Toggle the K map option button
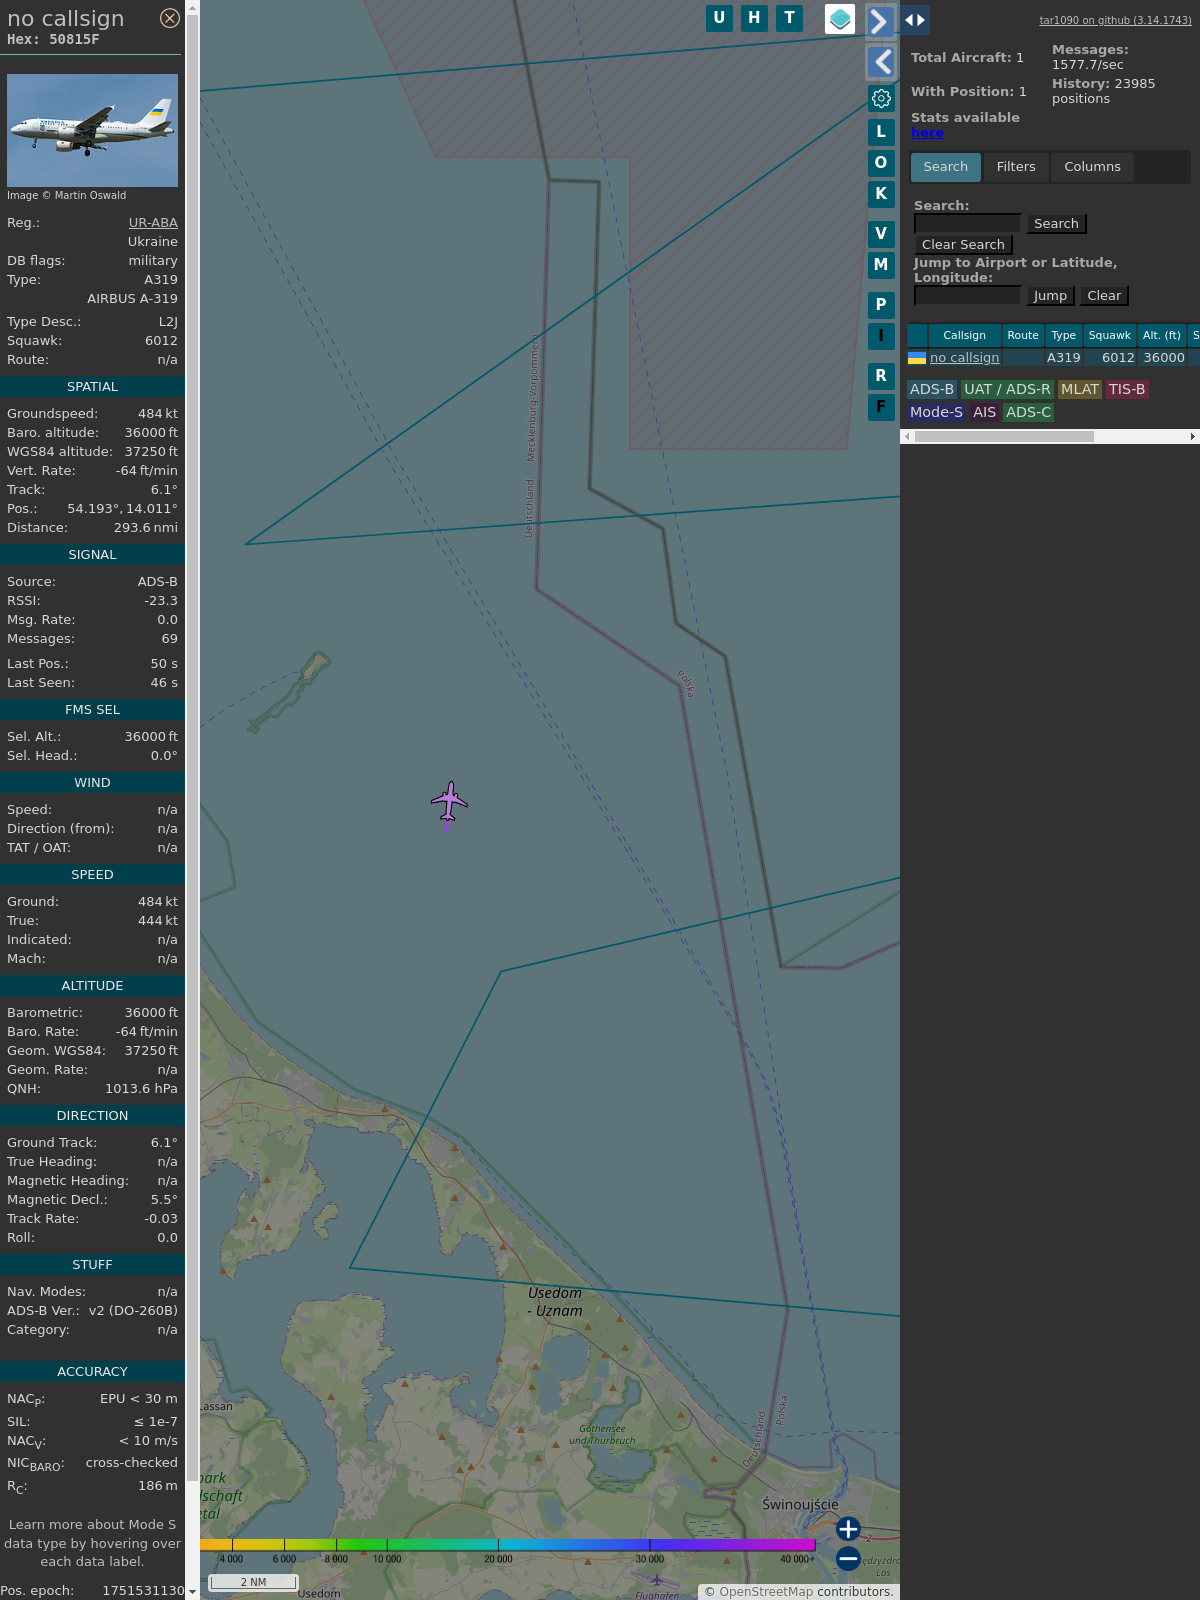Viewport: 1200px width, 1600px height. pos(881,194)
